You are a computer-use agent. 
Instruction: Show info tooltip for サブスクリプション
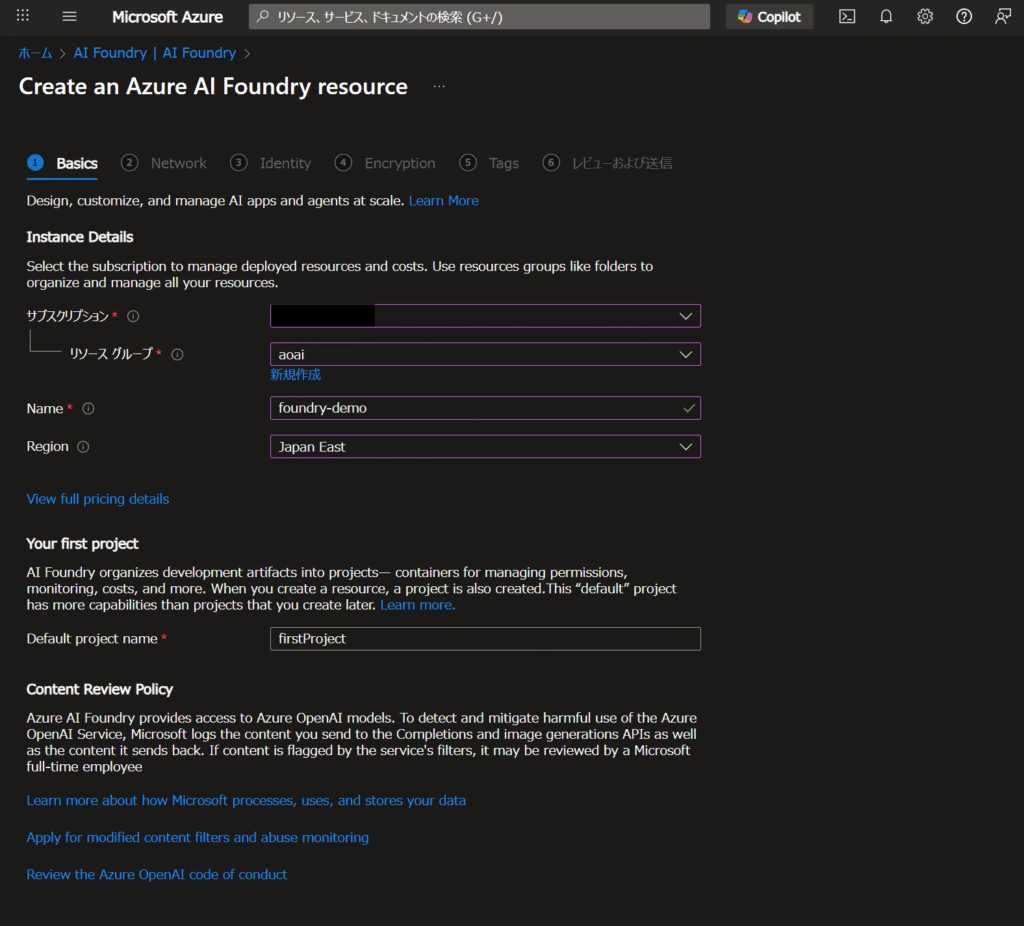tap(133, 317)
